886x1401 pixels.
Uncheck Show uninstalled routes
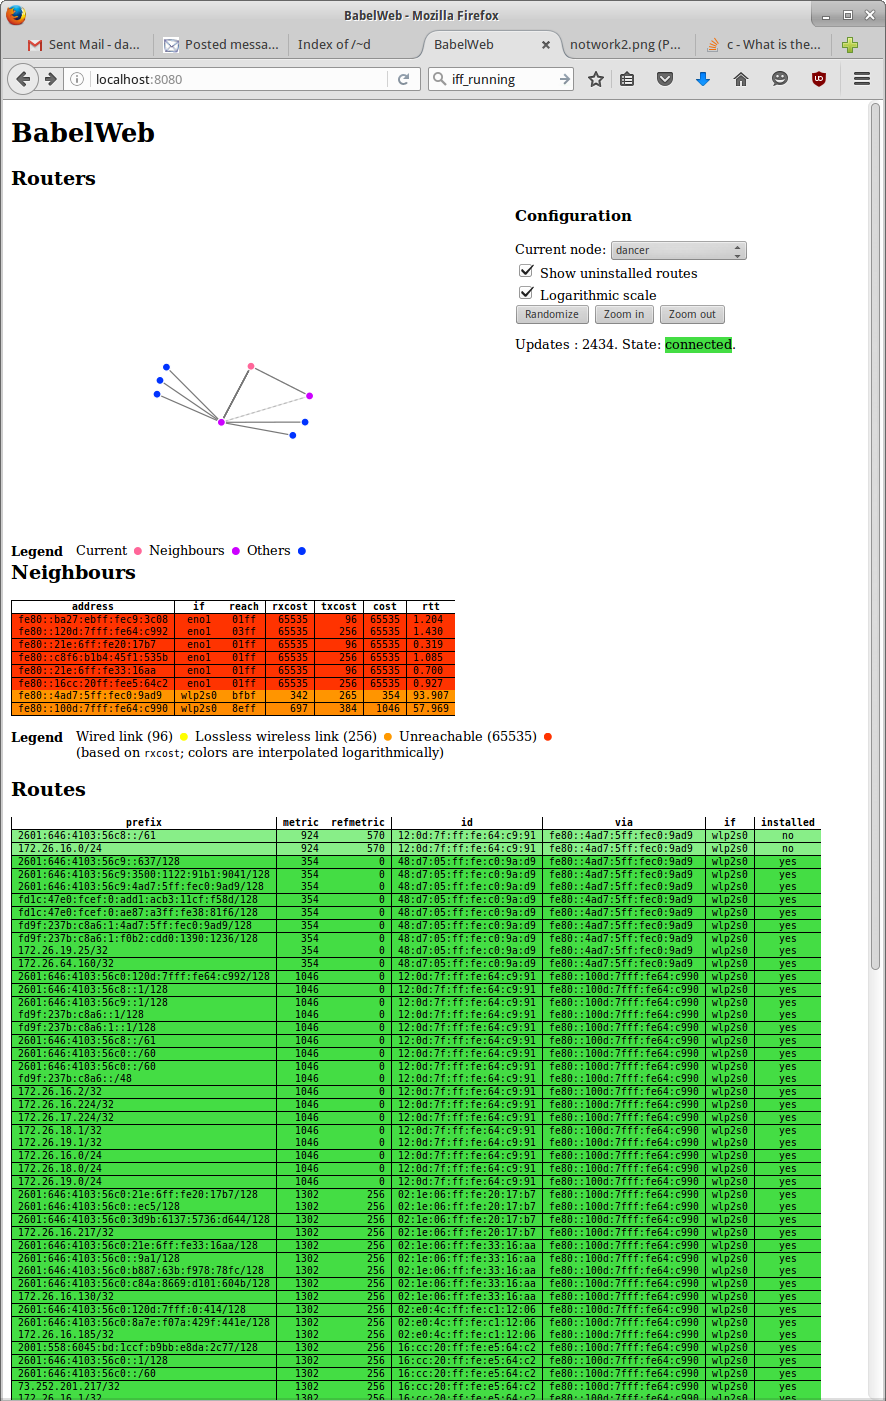526,271
